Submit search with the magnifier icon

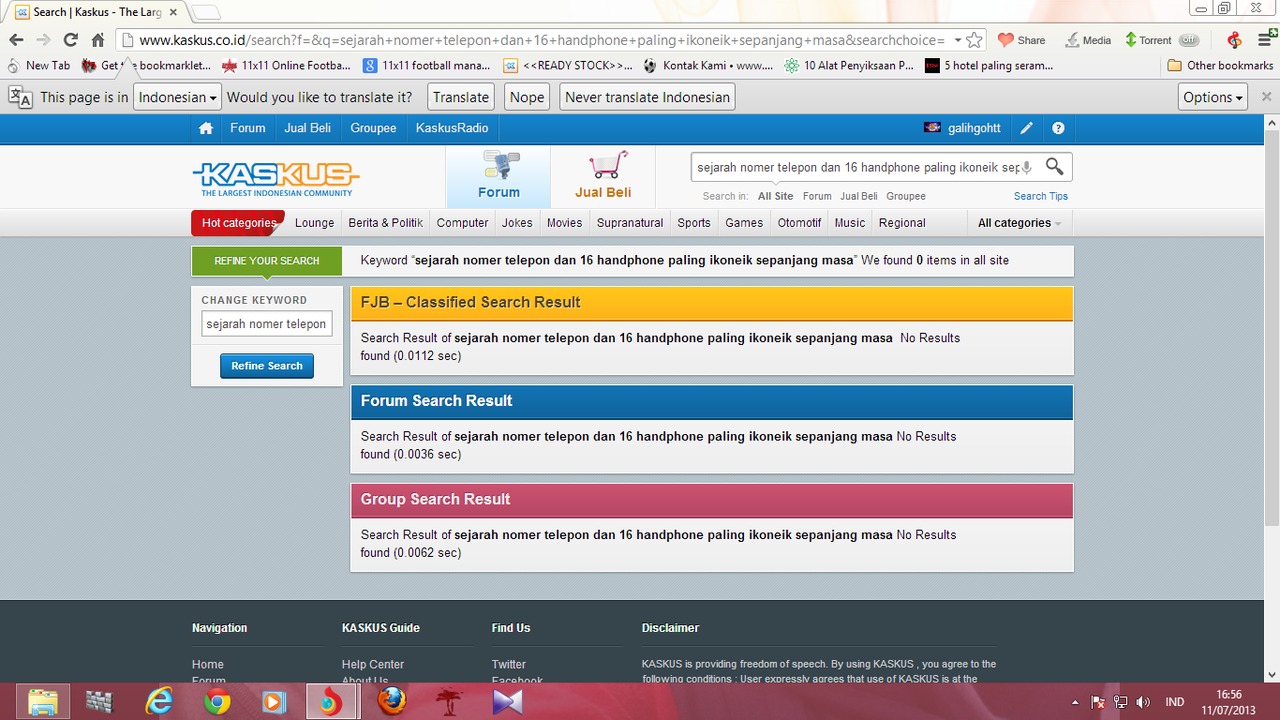[1054, 166]
